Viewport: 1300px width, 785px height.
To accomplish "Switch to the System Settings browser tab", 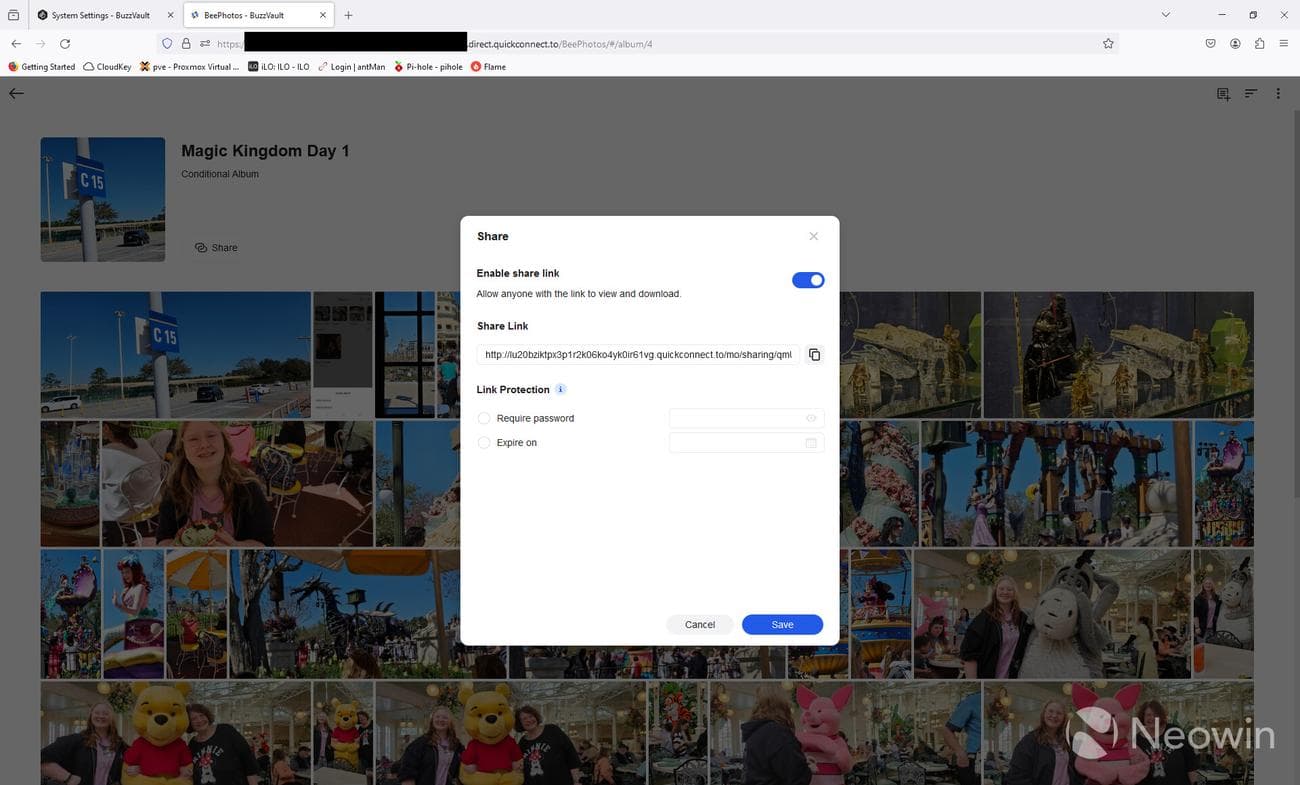I will [100, 15].
